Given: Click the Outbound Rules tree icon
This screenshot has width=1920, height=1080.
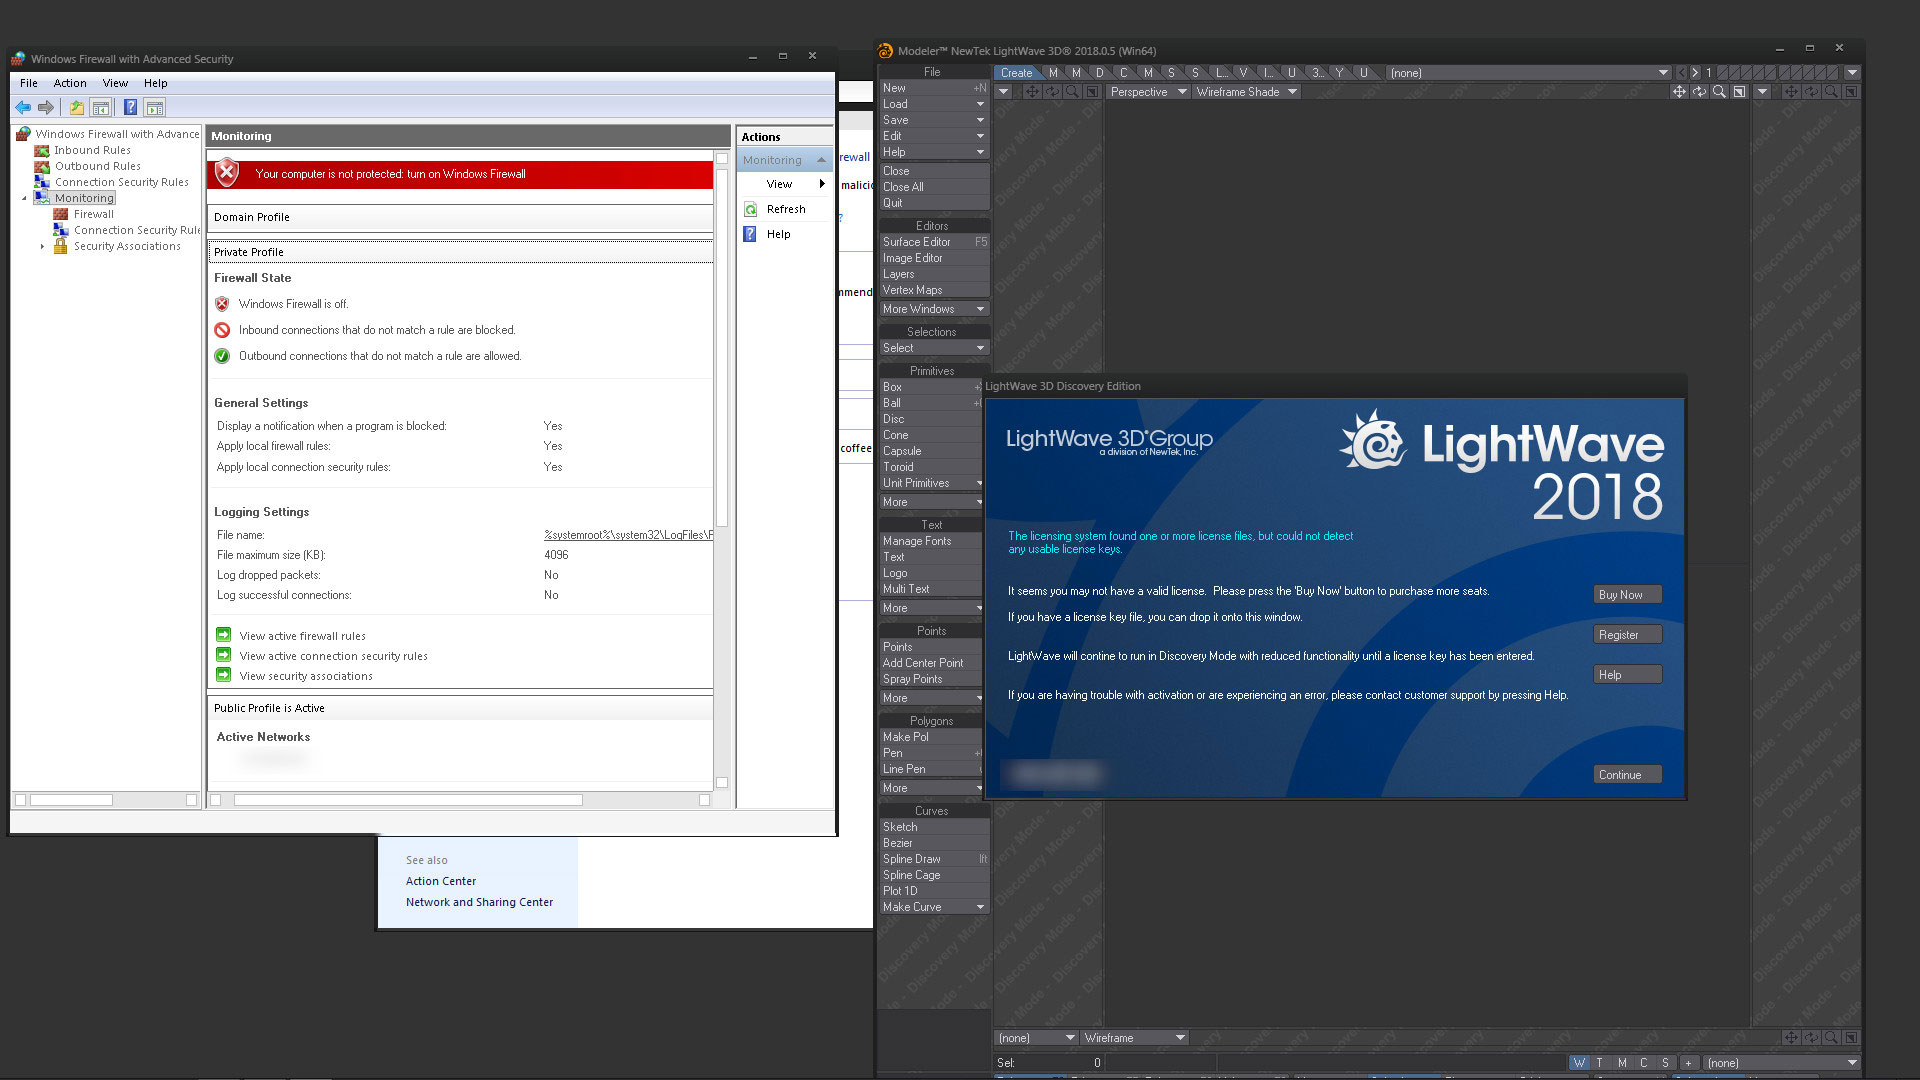Looking at the screenshot, I should [42, 166].
